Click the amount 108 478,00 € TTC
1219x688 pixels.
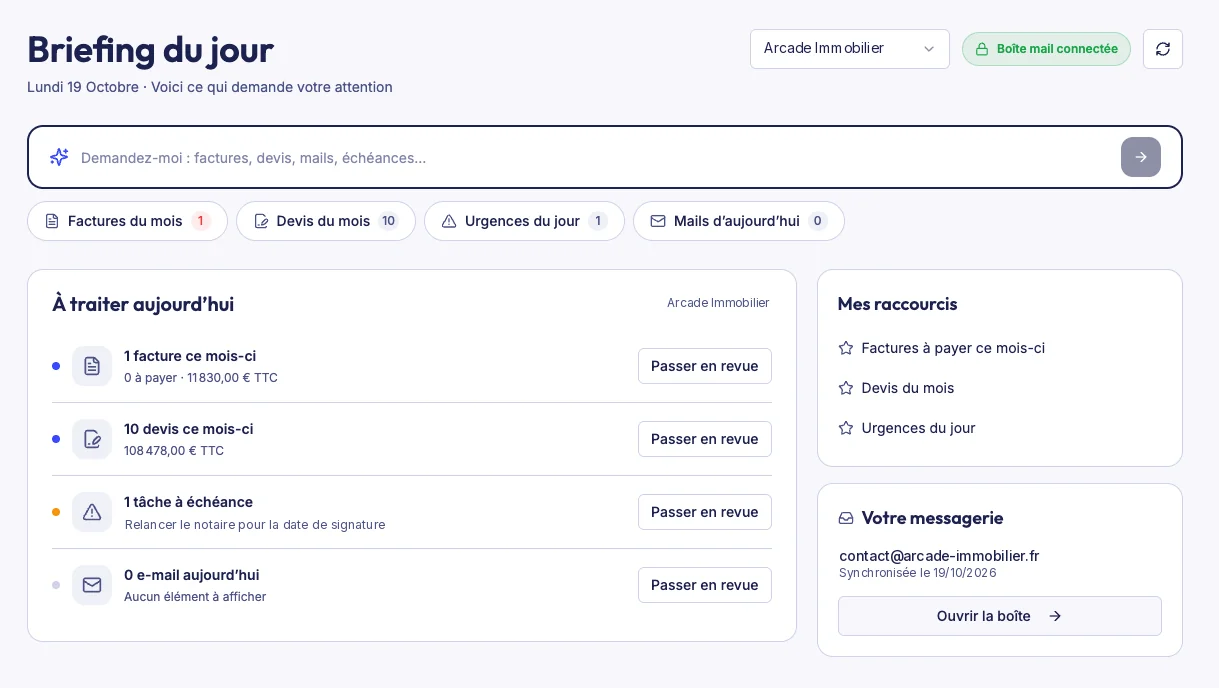174,451
